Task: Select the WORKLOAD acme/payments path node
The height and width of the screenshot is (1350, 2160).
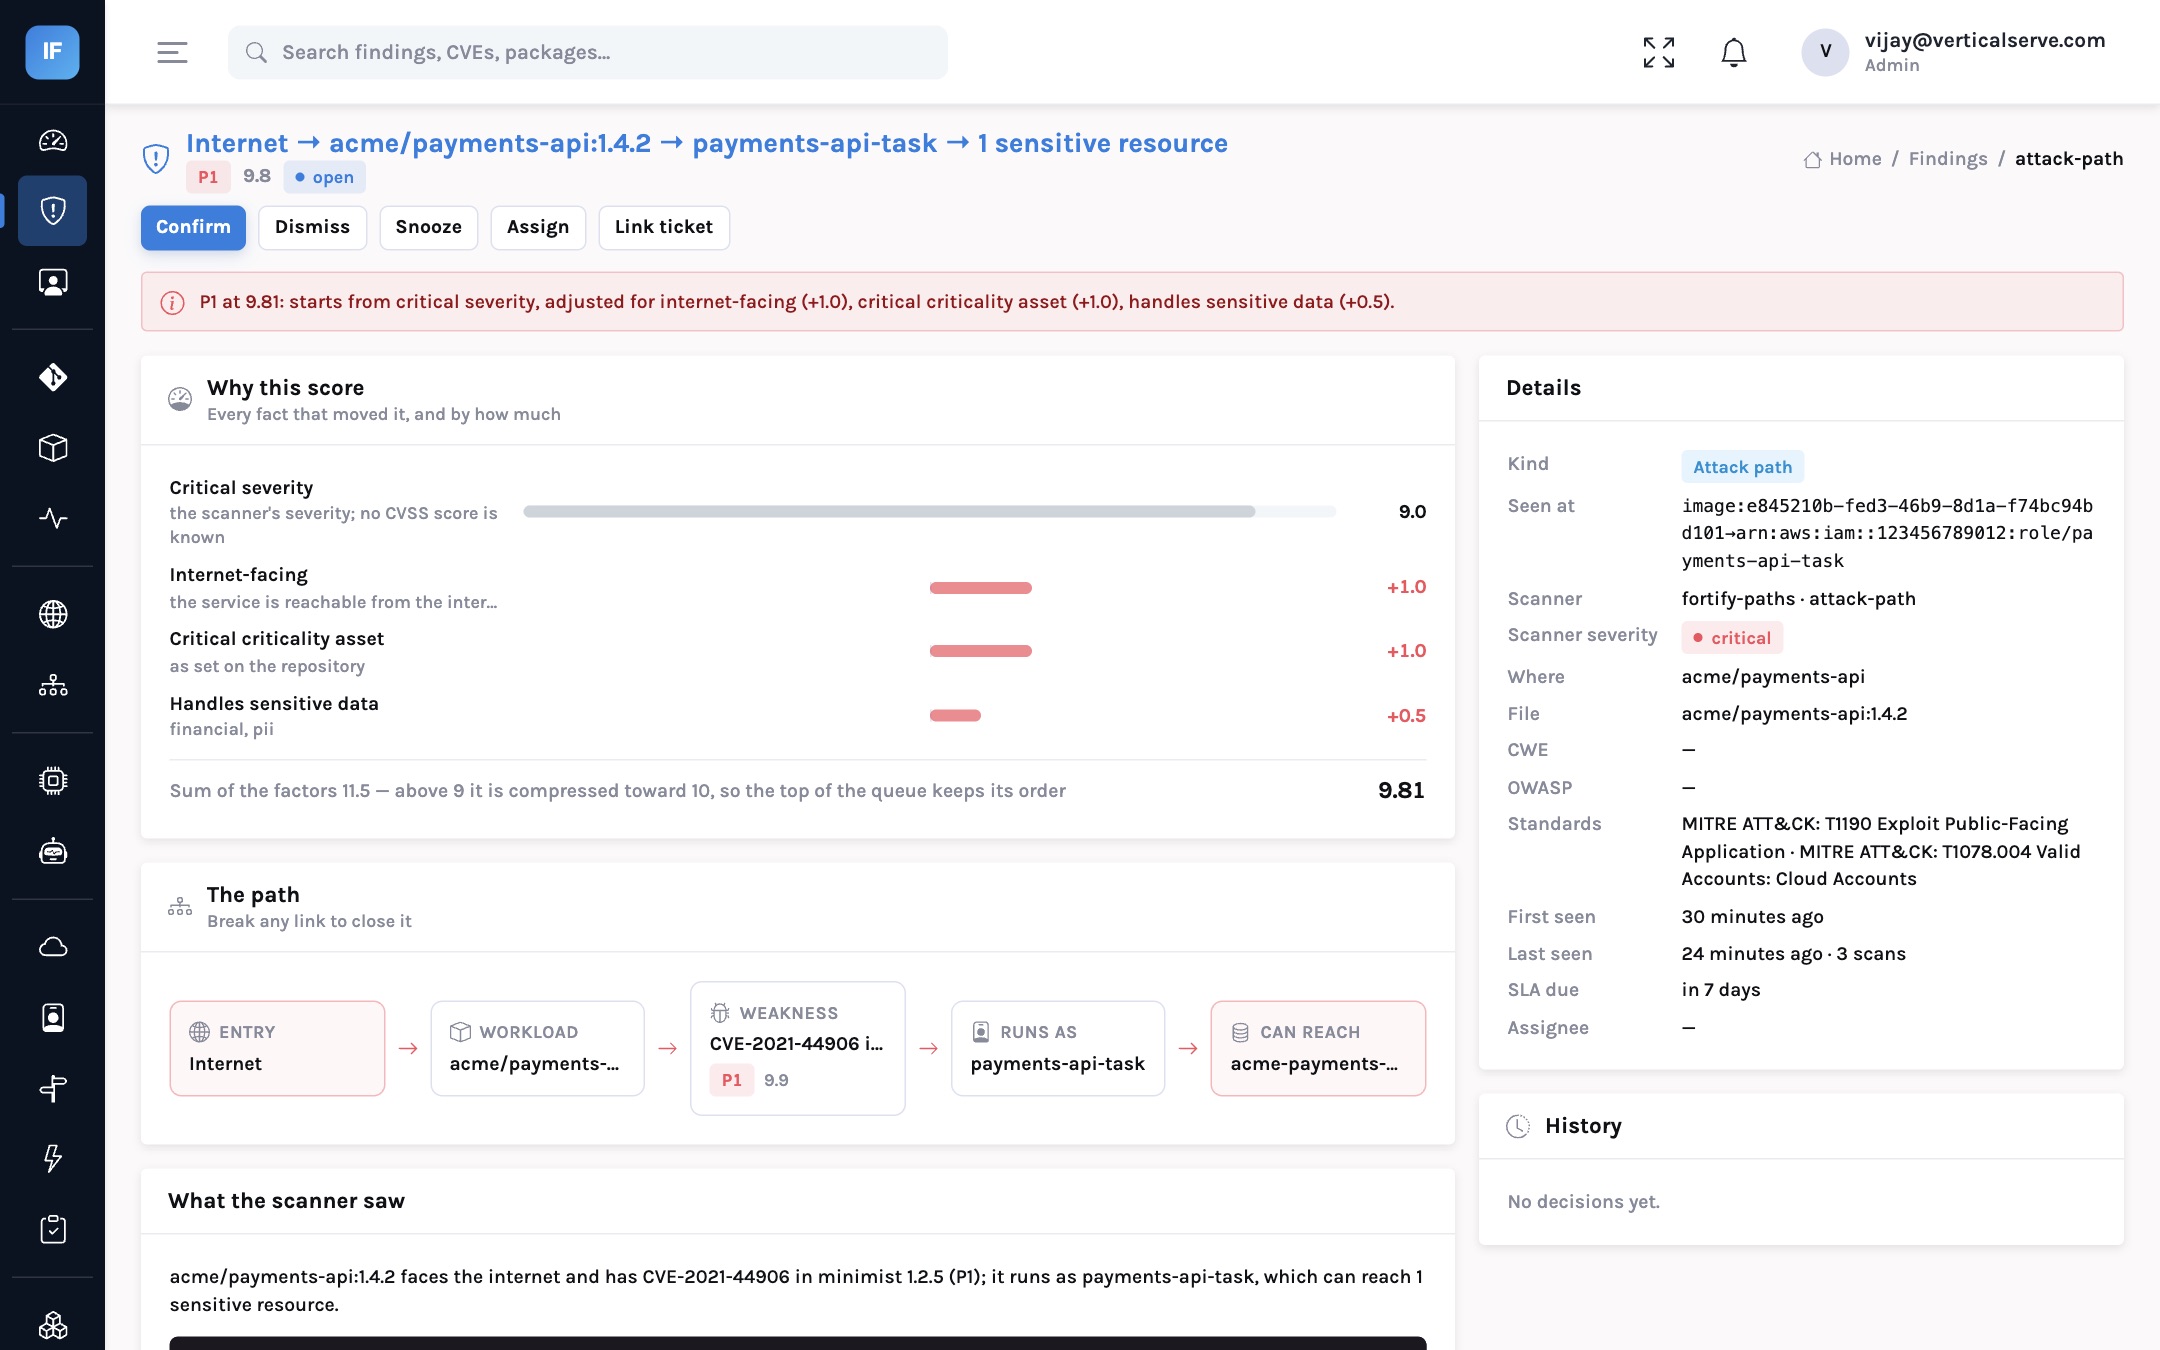Action: coord(538,1048)
